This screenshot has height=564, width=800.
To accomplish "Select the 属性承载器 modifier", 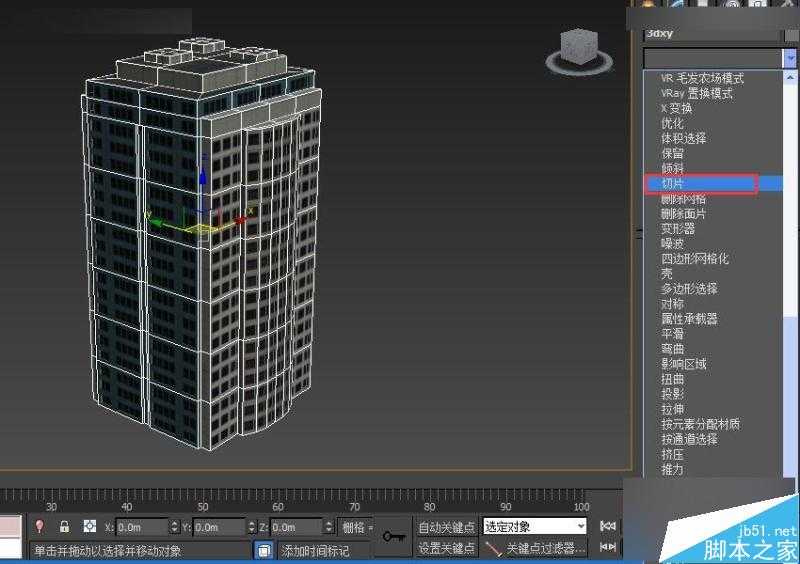I will click(x=689, y=319).
